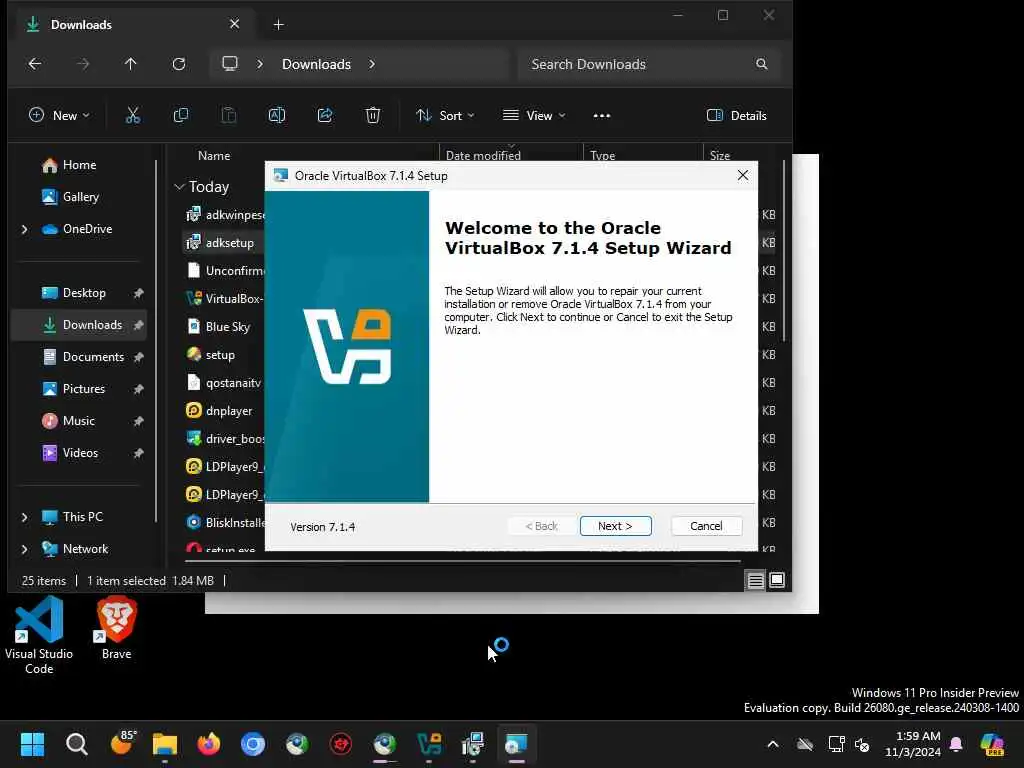Click the Copy icon in toolbar
Screen dimensions: 1024x768
click(x=181, y=116)
